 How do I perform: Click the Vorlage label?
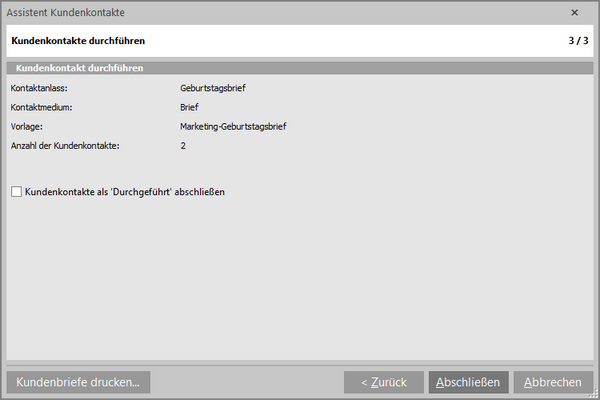[26, 127]
